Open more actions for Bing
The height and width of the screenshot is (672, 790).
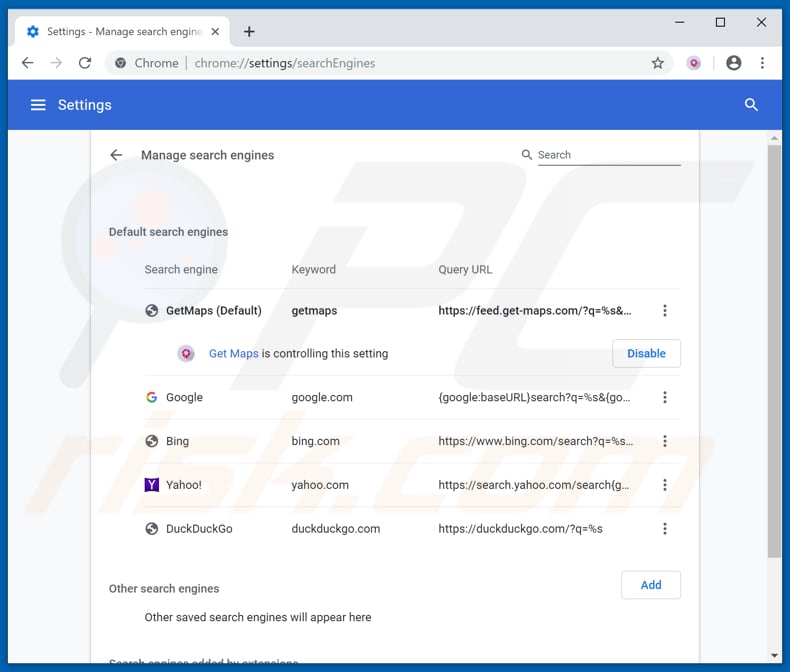[665, 441]
